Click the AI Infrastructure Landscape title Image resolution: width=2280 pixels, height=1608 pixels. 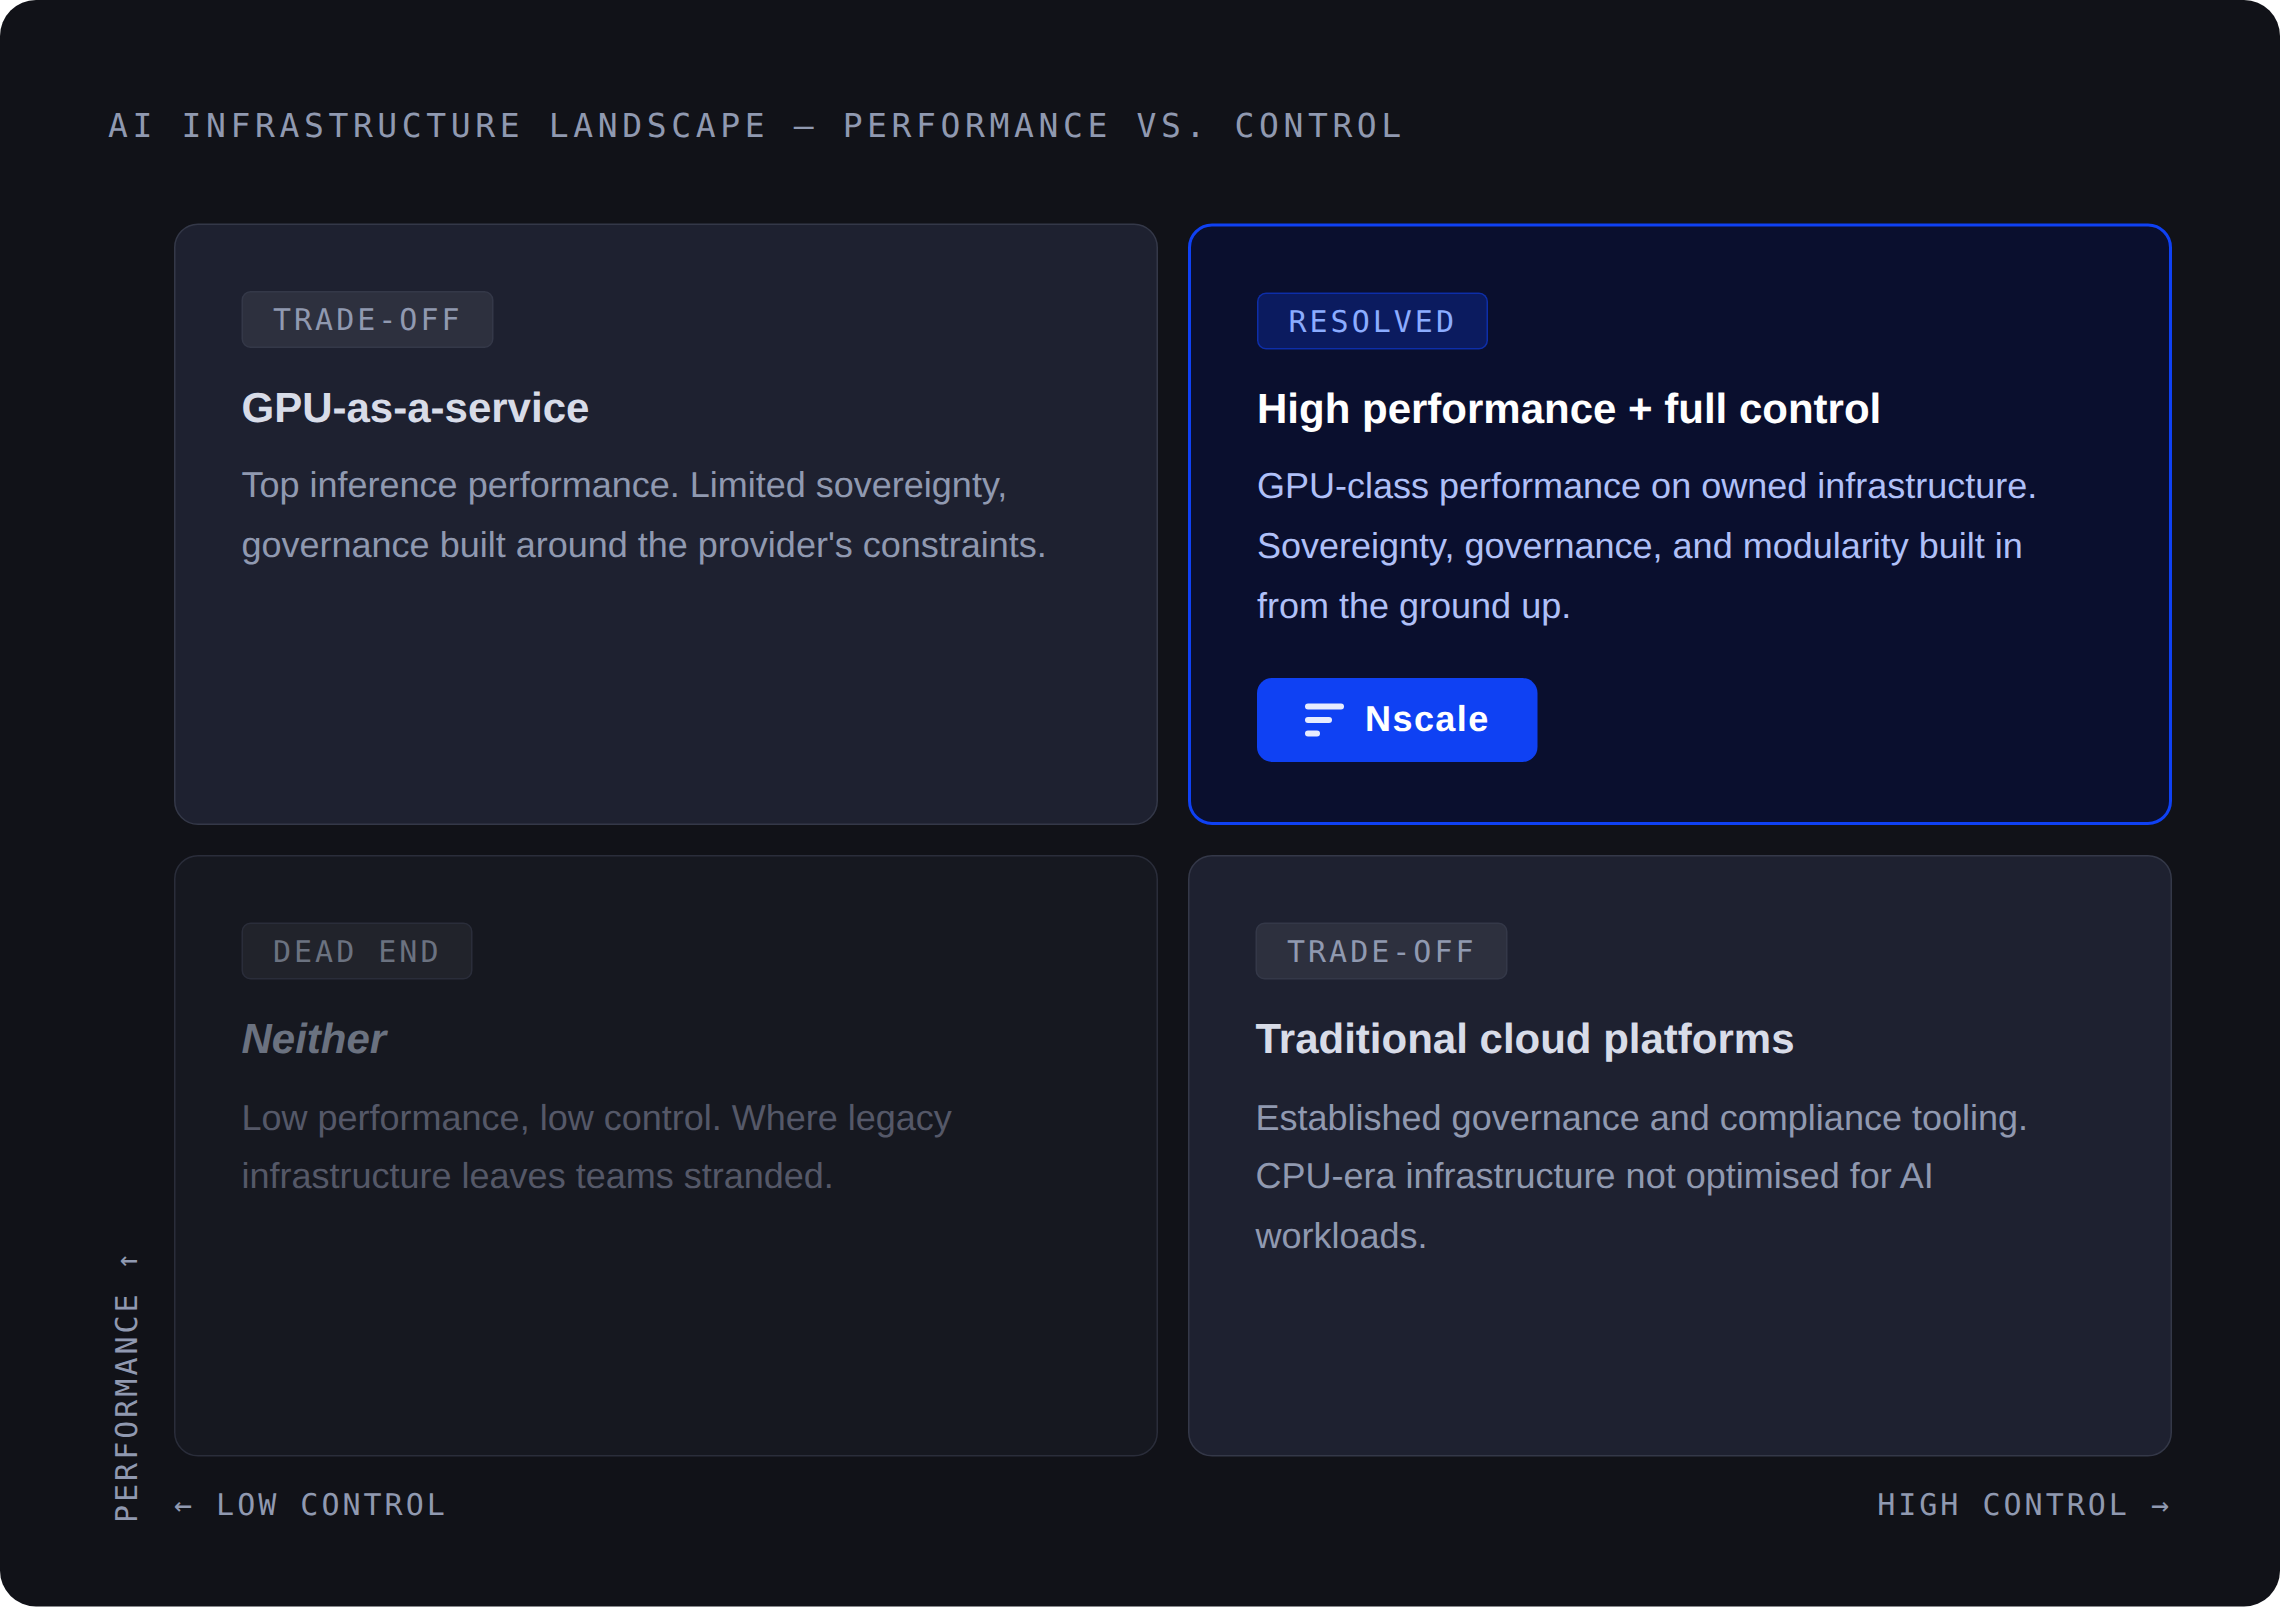click(755, 126)
